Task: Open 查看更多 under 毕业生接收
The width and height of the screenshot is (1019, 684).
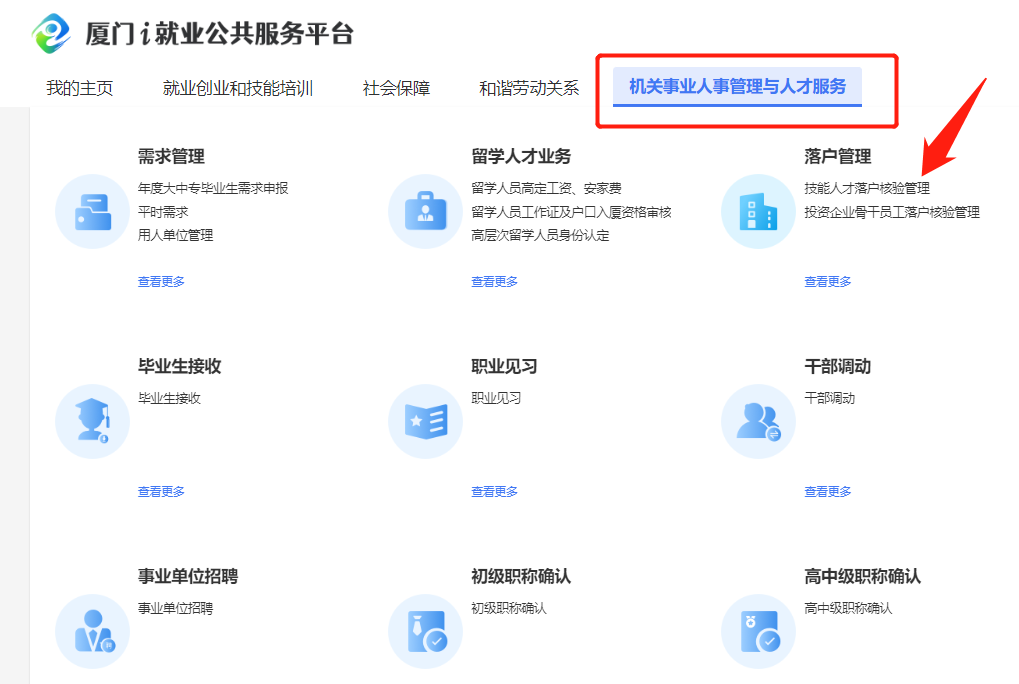Action: click(161, 491)
